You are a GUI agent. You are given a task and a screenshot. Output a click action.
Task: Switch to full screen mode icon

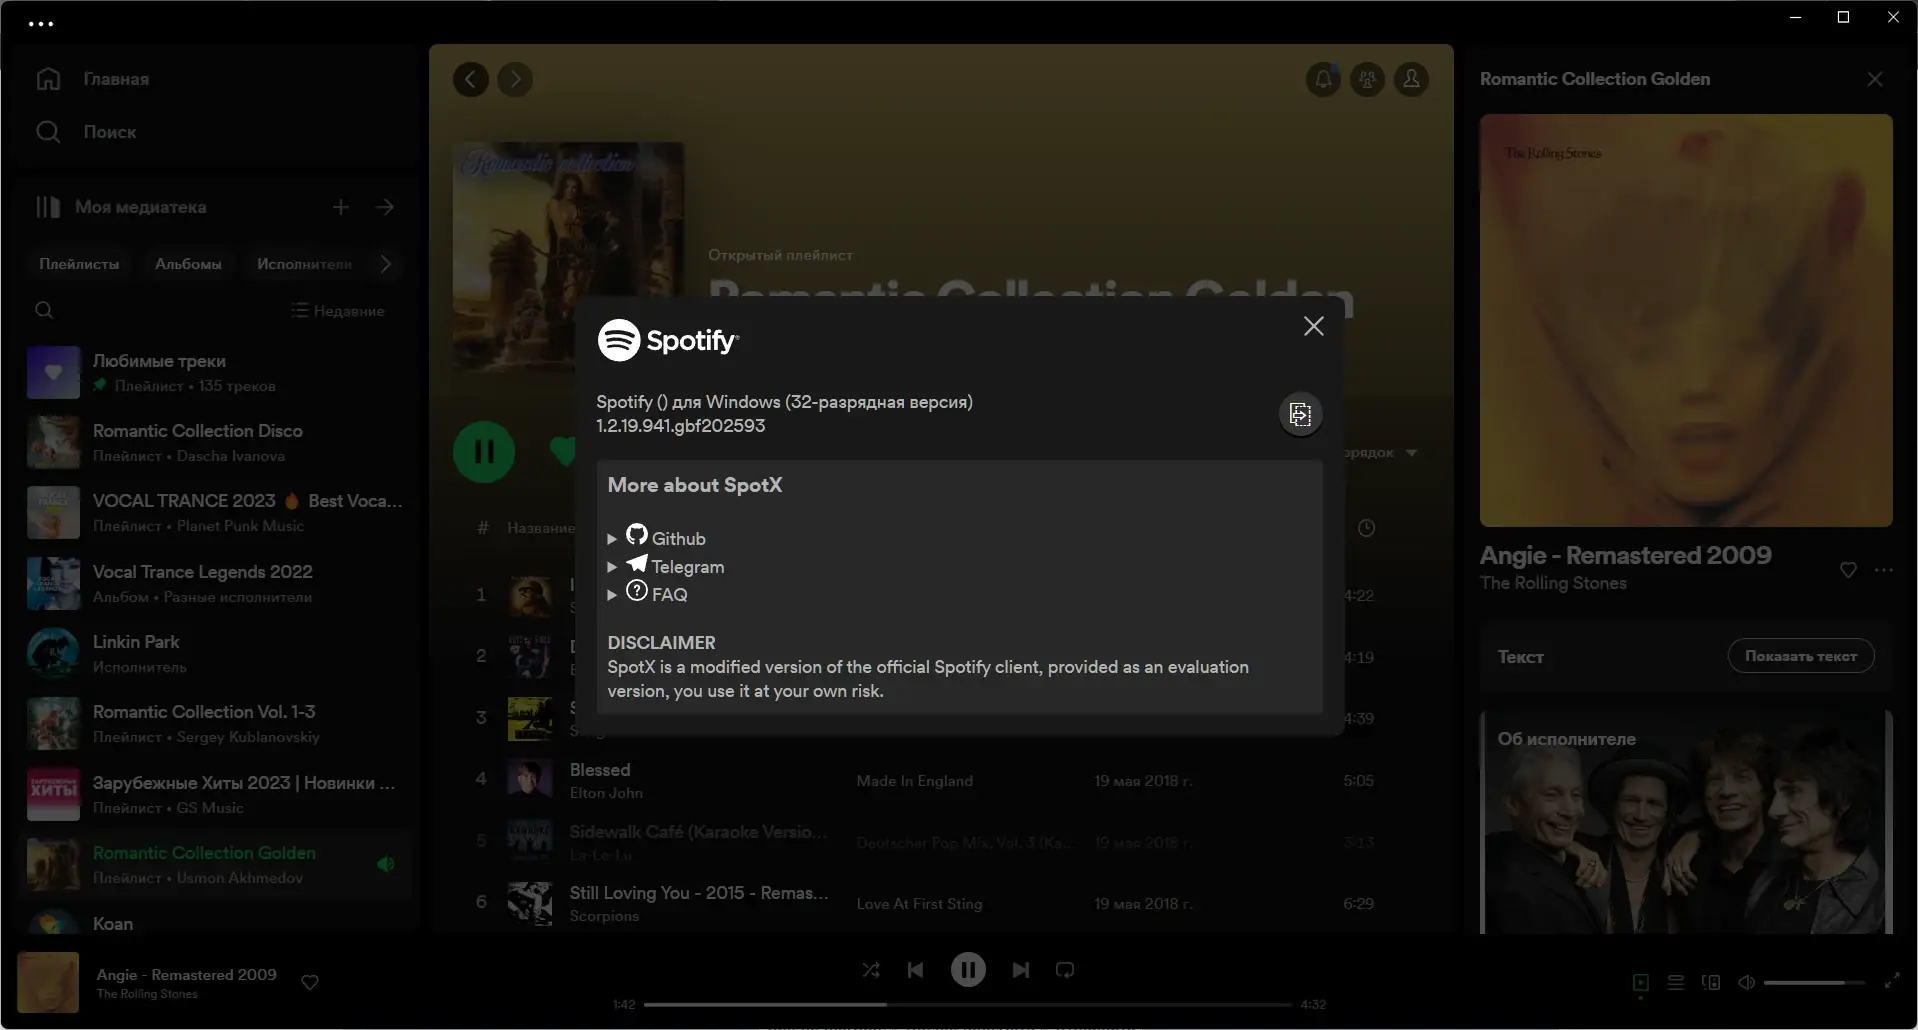tap(1892, 982)
